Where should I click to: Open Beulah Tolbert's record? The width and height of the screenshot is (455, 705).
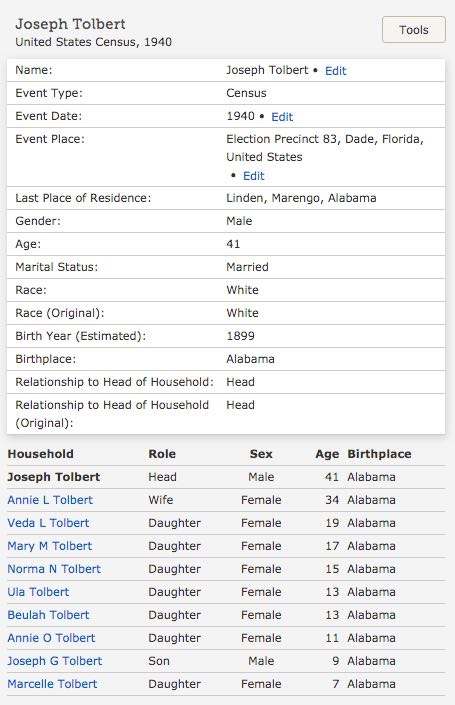click(48, 615)
